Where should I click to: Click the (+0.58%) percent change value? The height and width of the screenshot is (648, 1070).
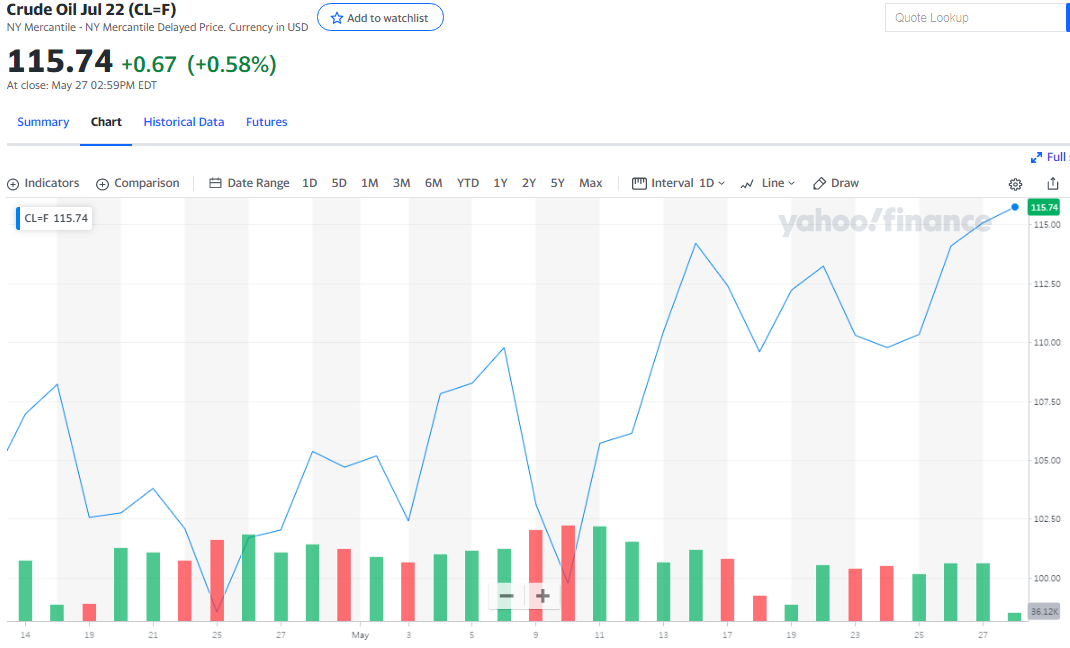pos(232,64)
